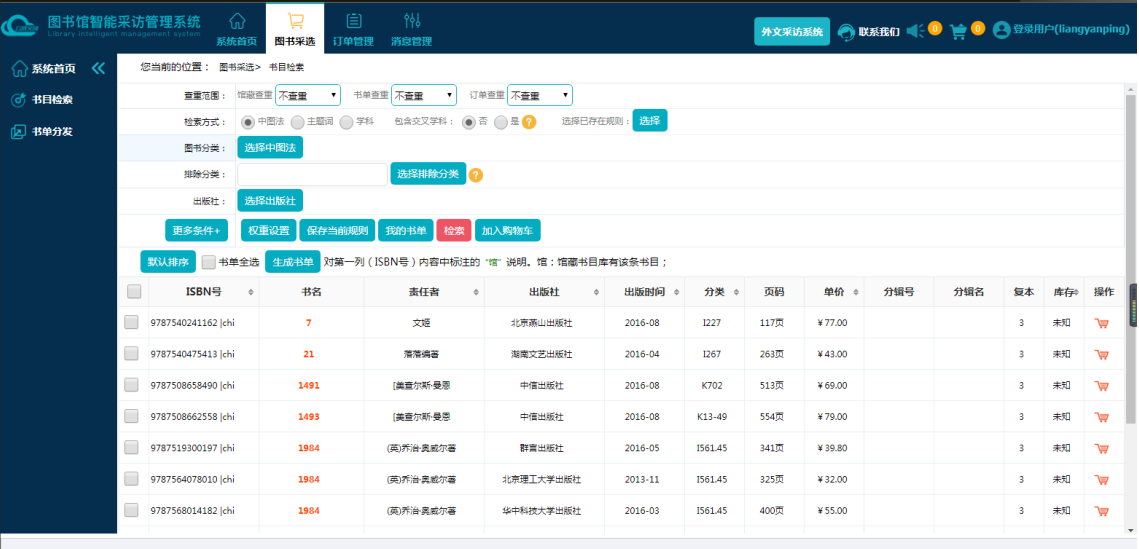This screenshot has width=1139, height=549.
Task: Click cart icon for the 1493 row
Action: point(1101,417)
